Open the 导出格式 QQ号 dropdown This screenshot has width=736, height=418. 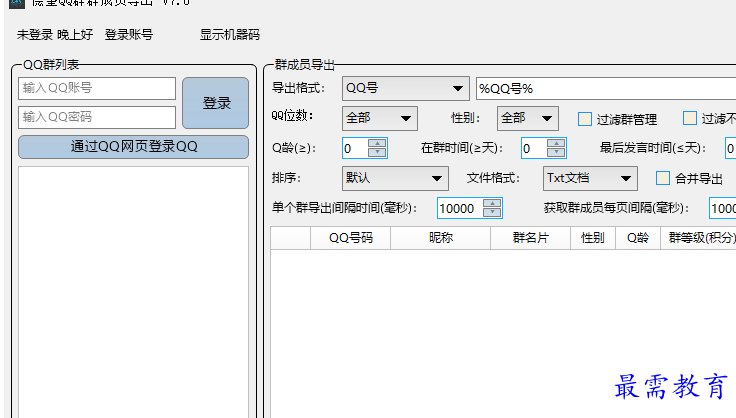point(406,88)
